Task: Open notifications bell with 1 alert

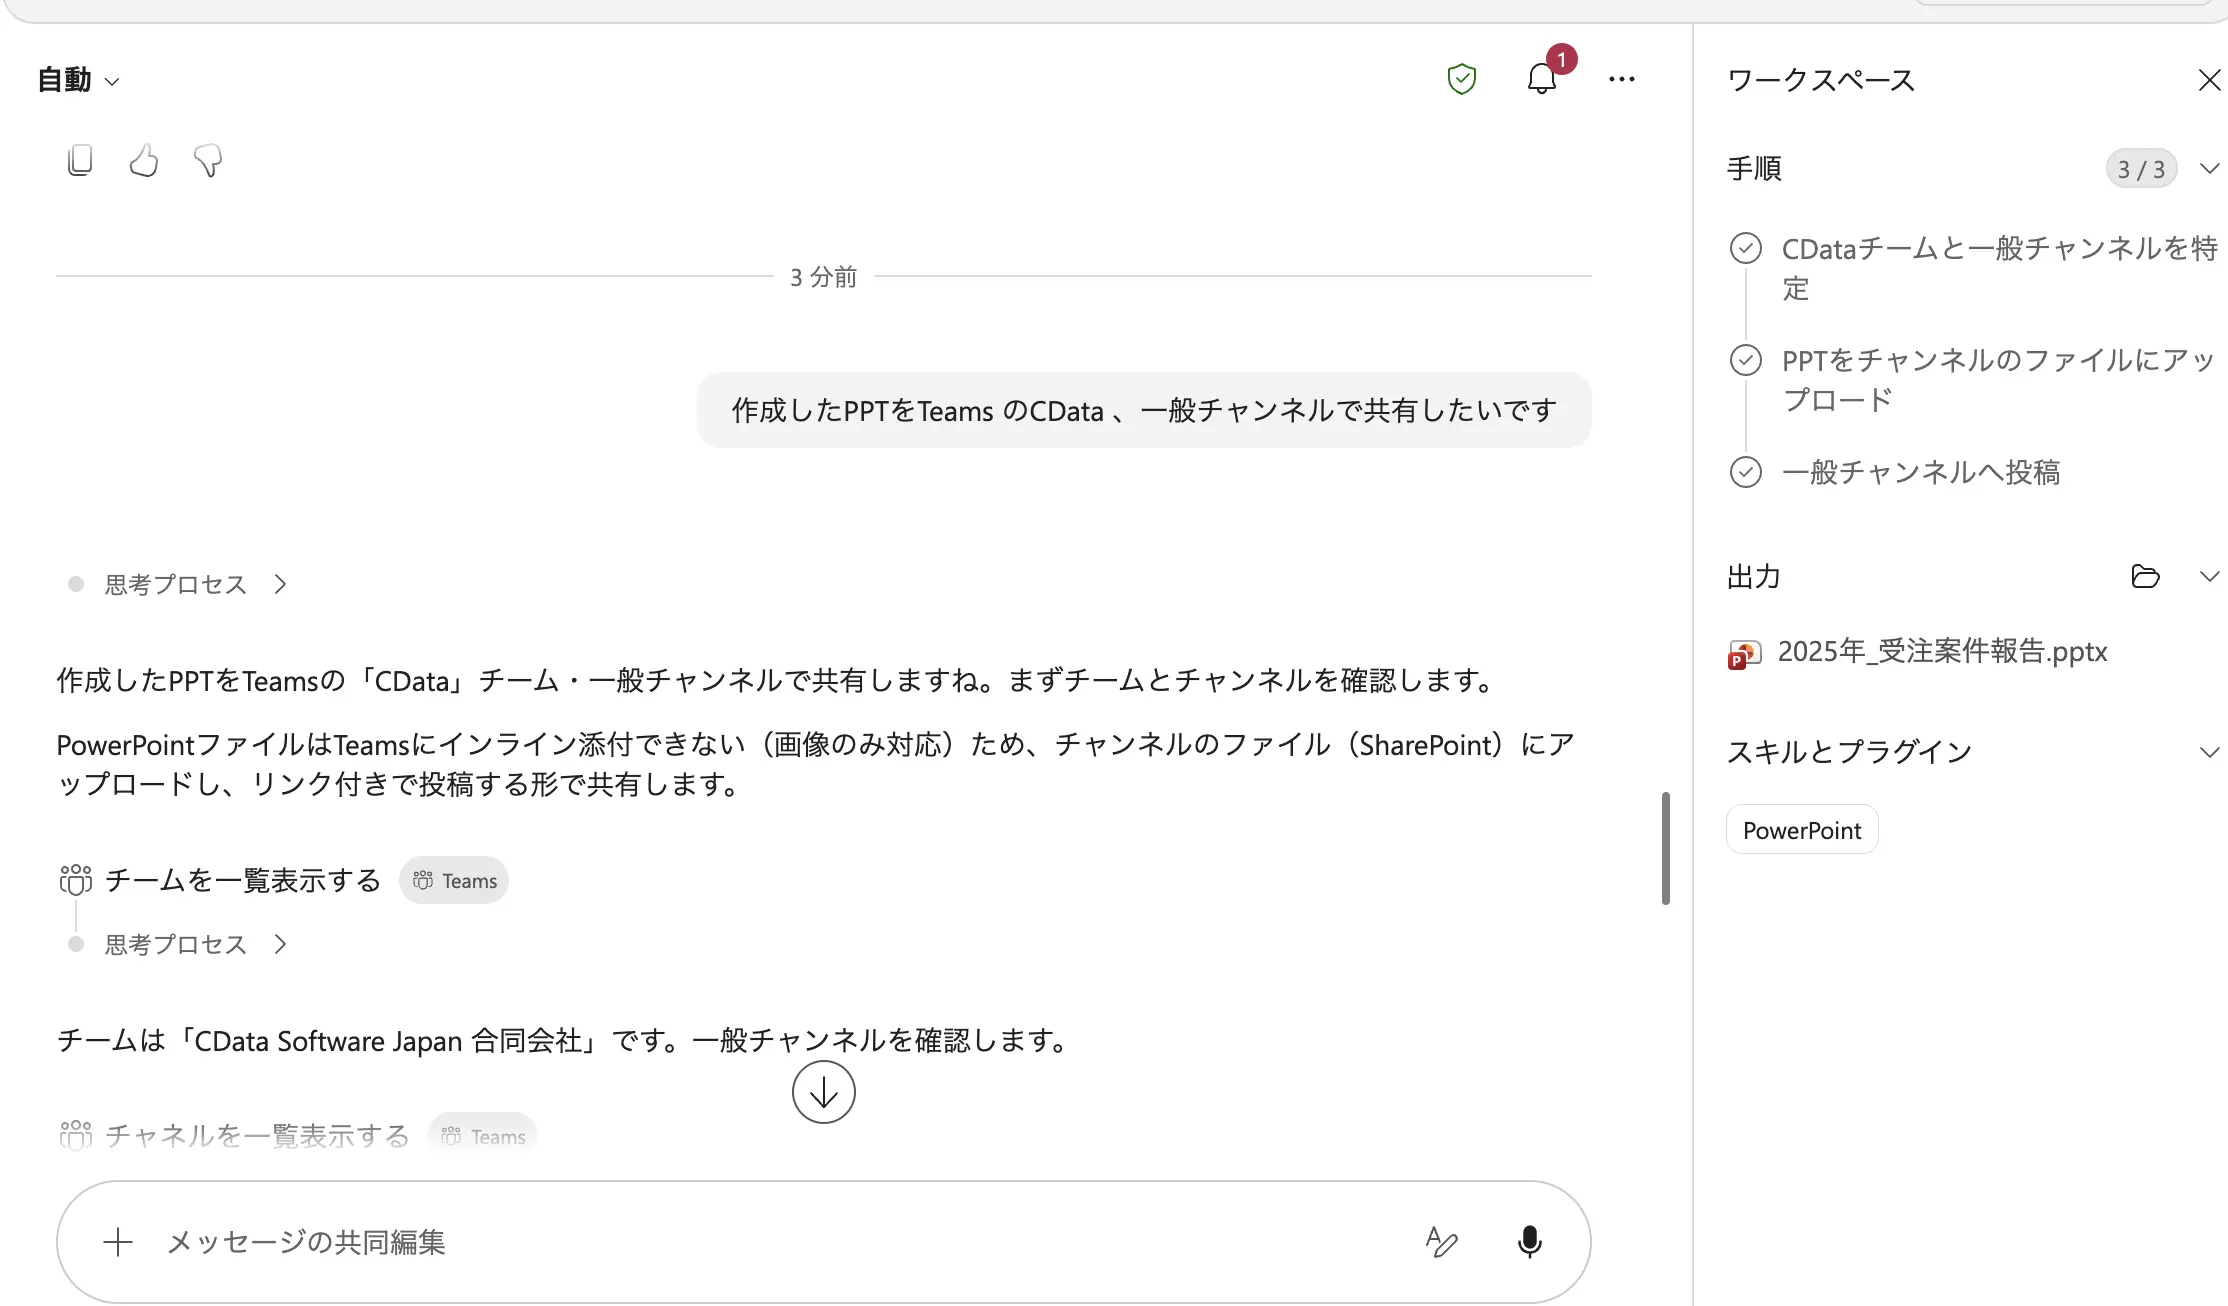Action: 1542,78
